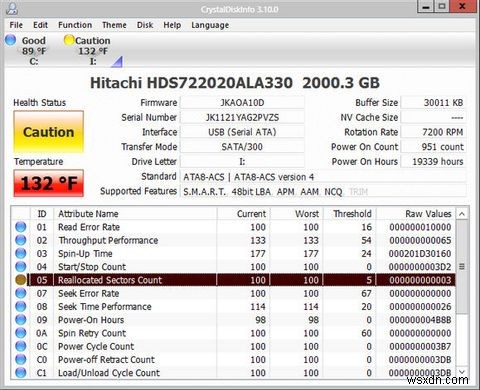
Task: Click status orb for Power-off Retract Count
Action: (21, 360)
